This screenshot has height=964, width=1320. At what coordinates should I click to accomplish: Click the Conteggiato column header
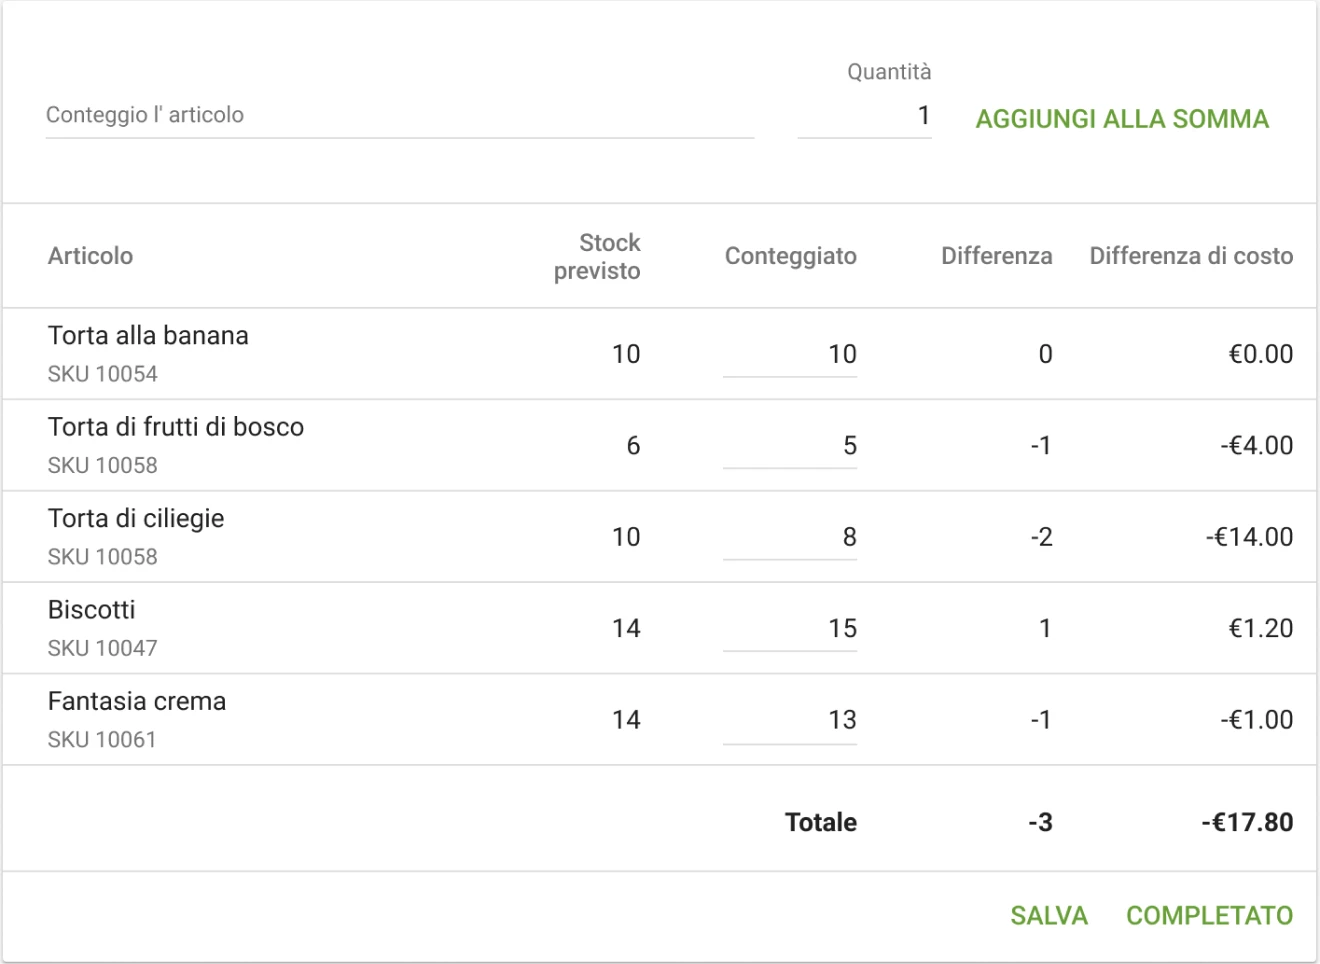pos(790,256)
